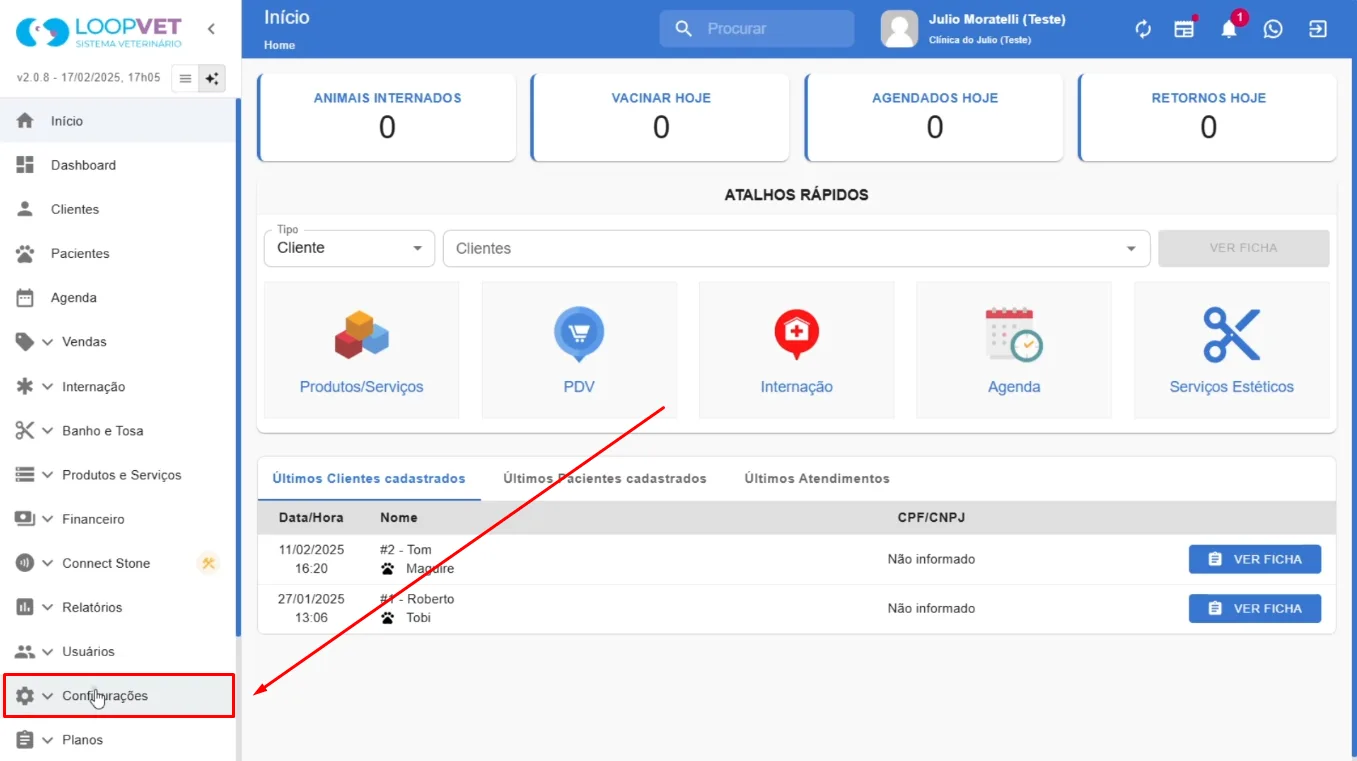Click VER FICHA for client Tom

[x=1255, y=559]
